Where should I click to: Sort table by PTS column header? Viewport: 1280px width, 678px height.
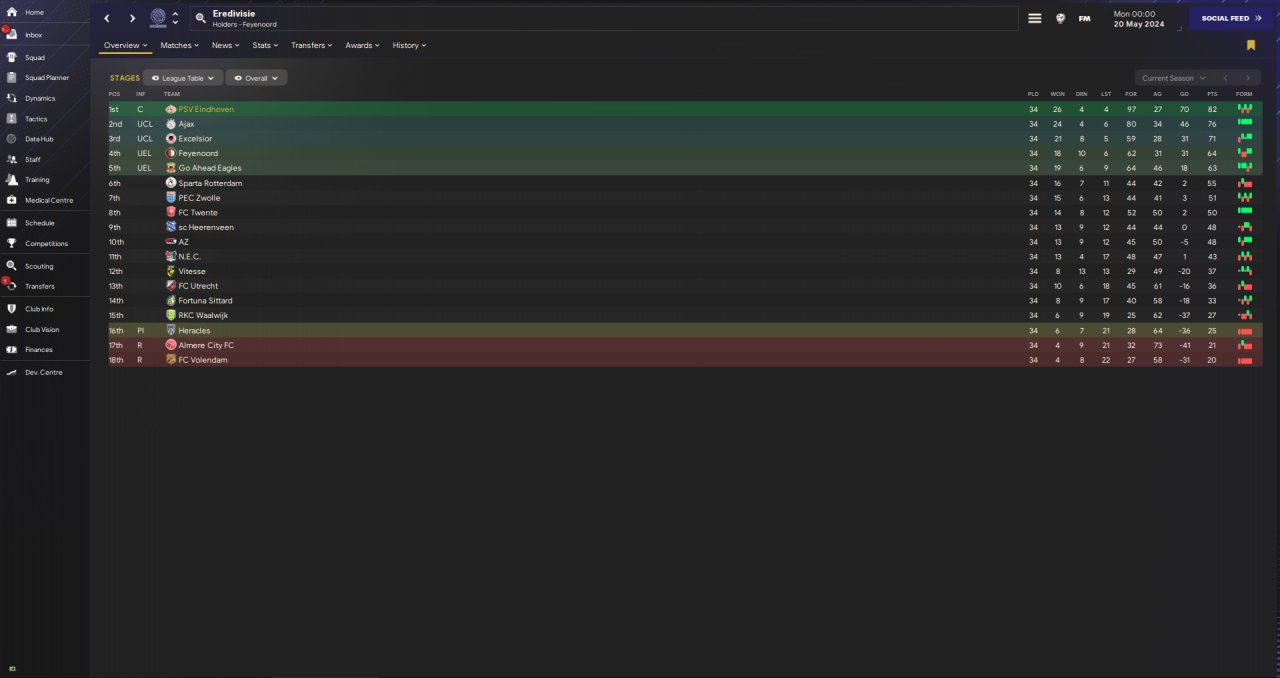point(1212,94)
